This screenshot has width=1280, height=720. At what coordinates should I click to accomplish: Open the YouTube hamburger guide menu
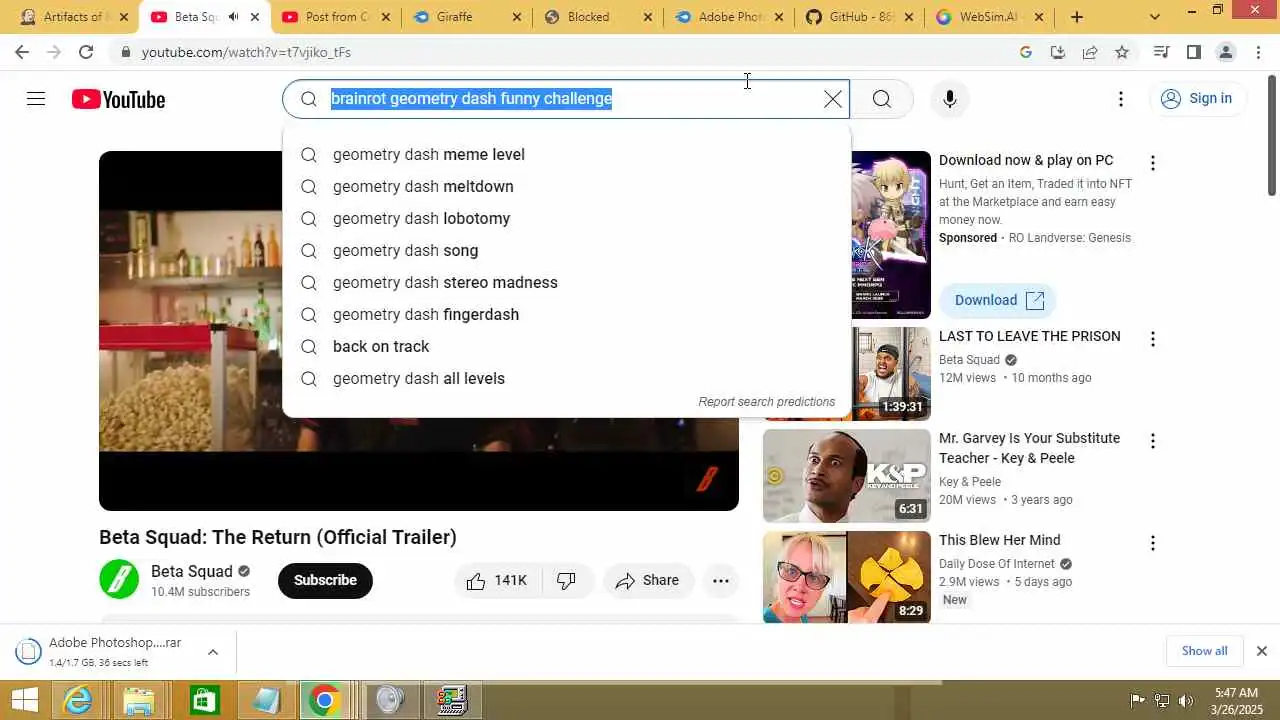pyautogui.click(x=36, y=99)
